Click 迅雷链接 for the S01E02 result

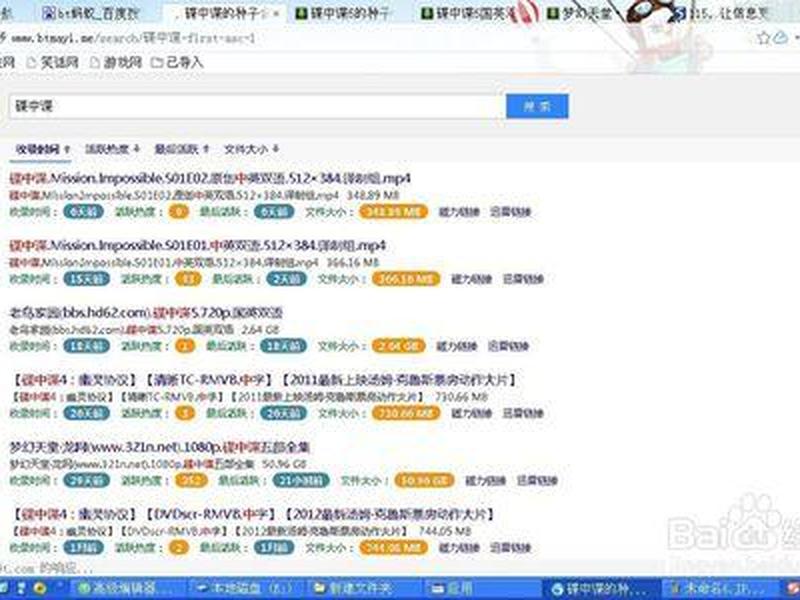pos(511,212)
